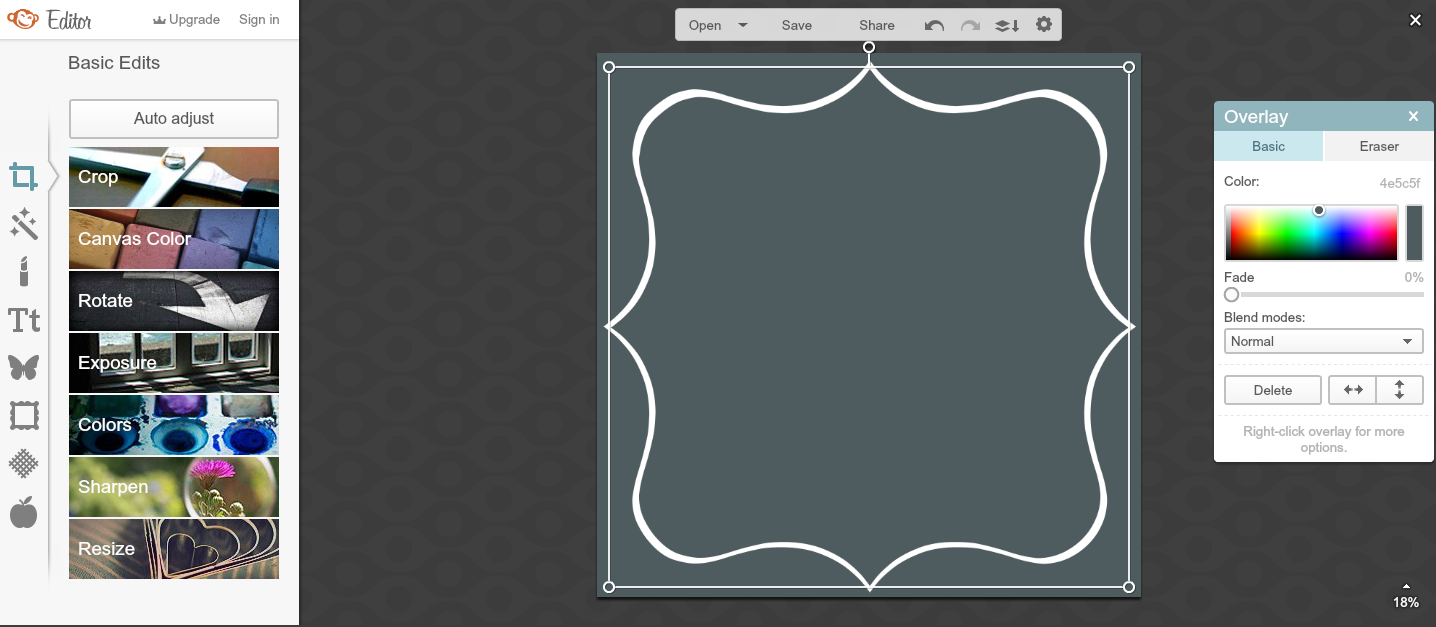Flip overlay horizontally
The width and height of the screenshot is (1436, 627).
coord(1353,390)
